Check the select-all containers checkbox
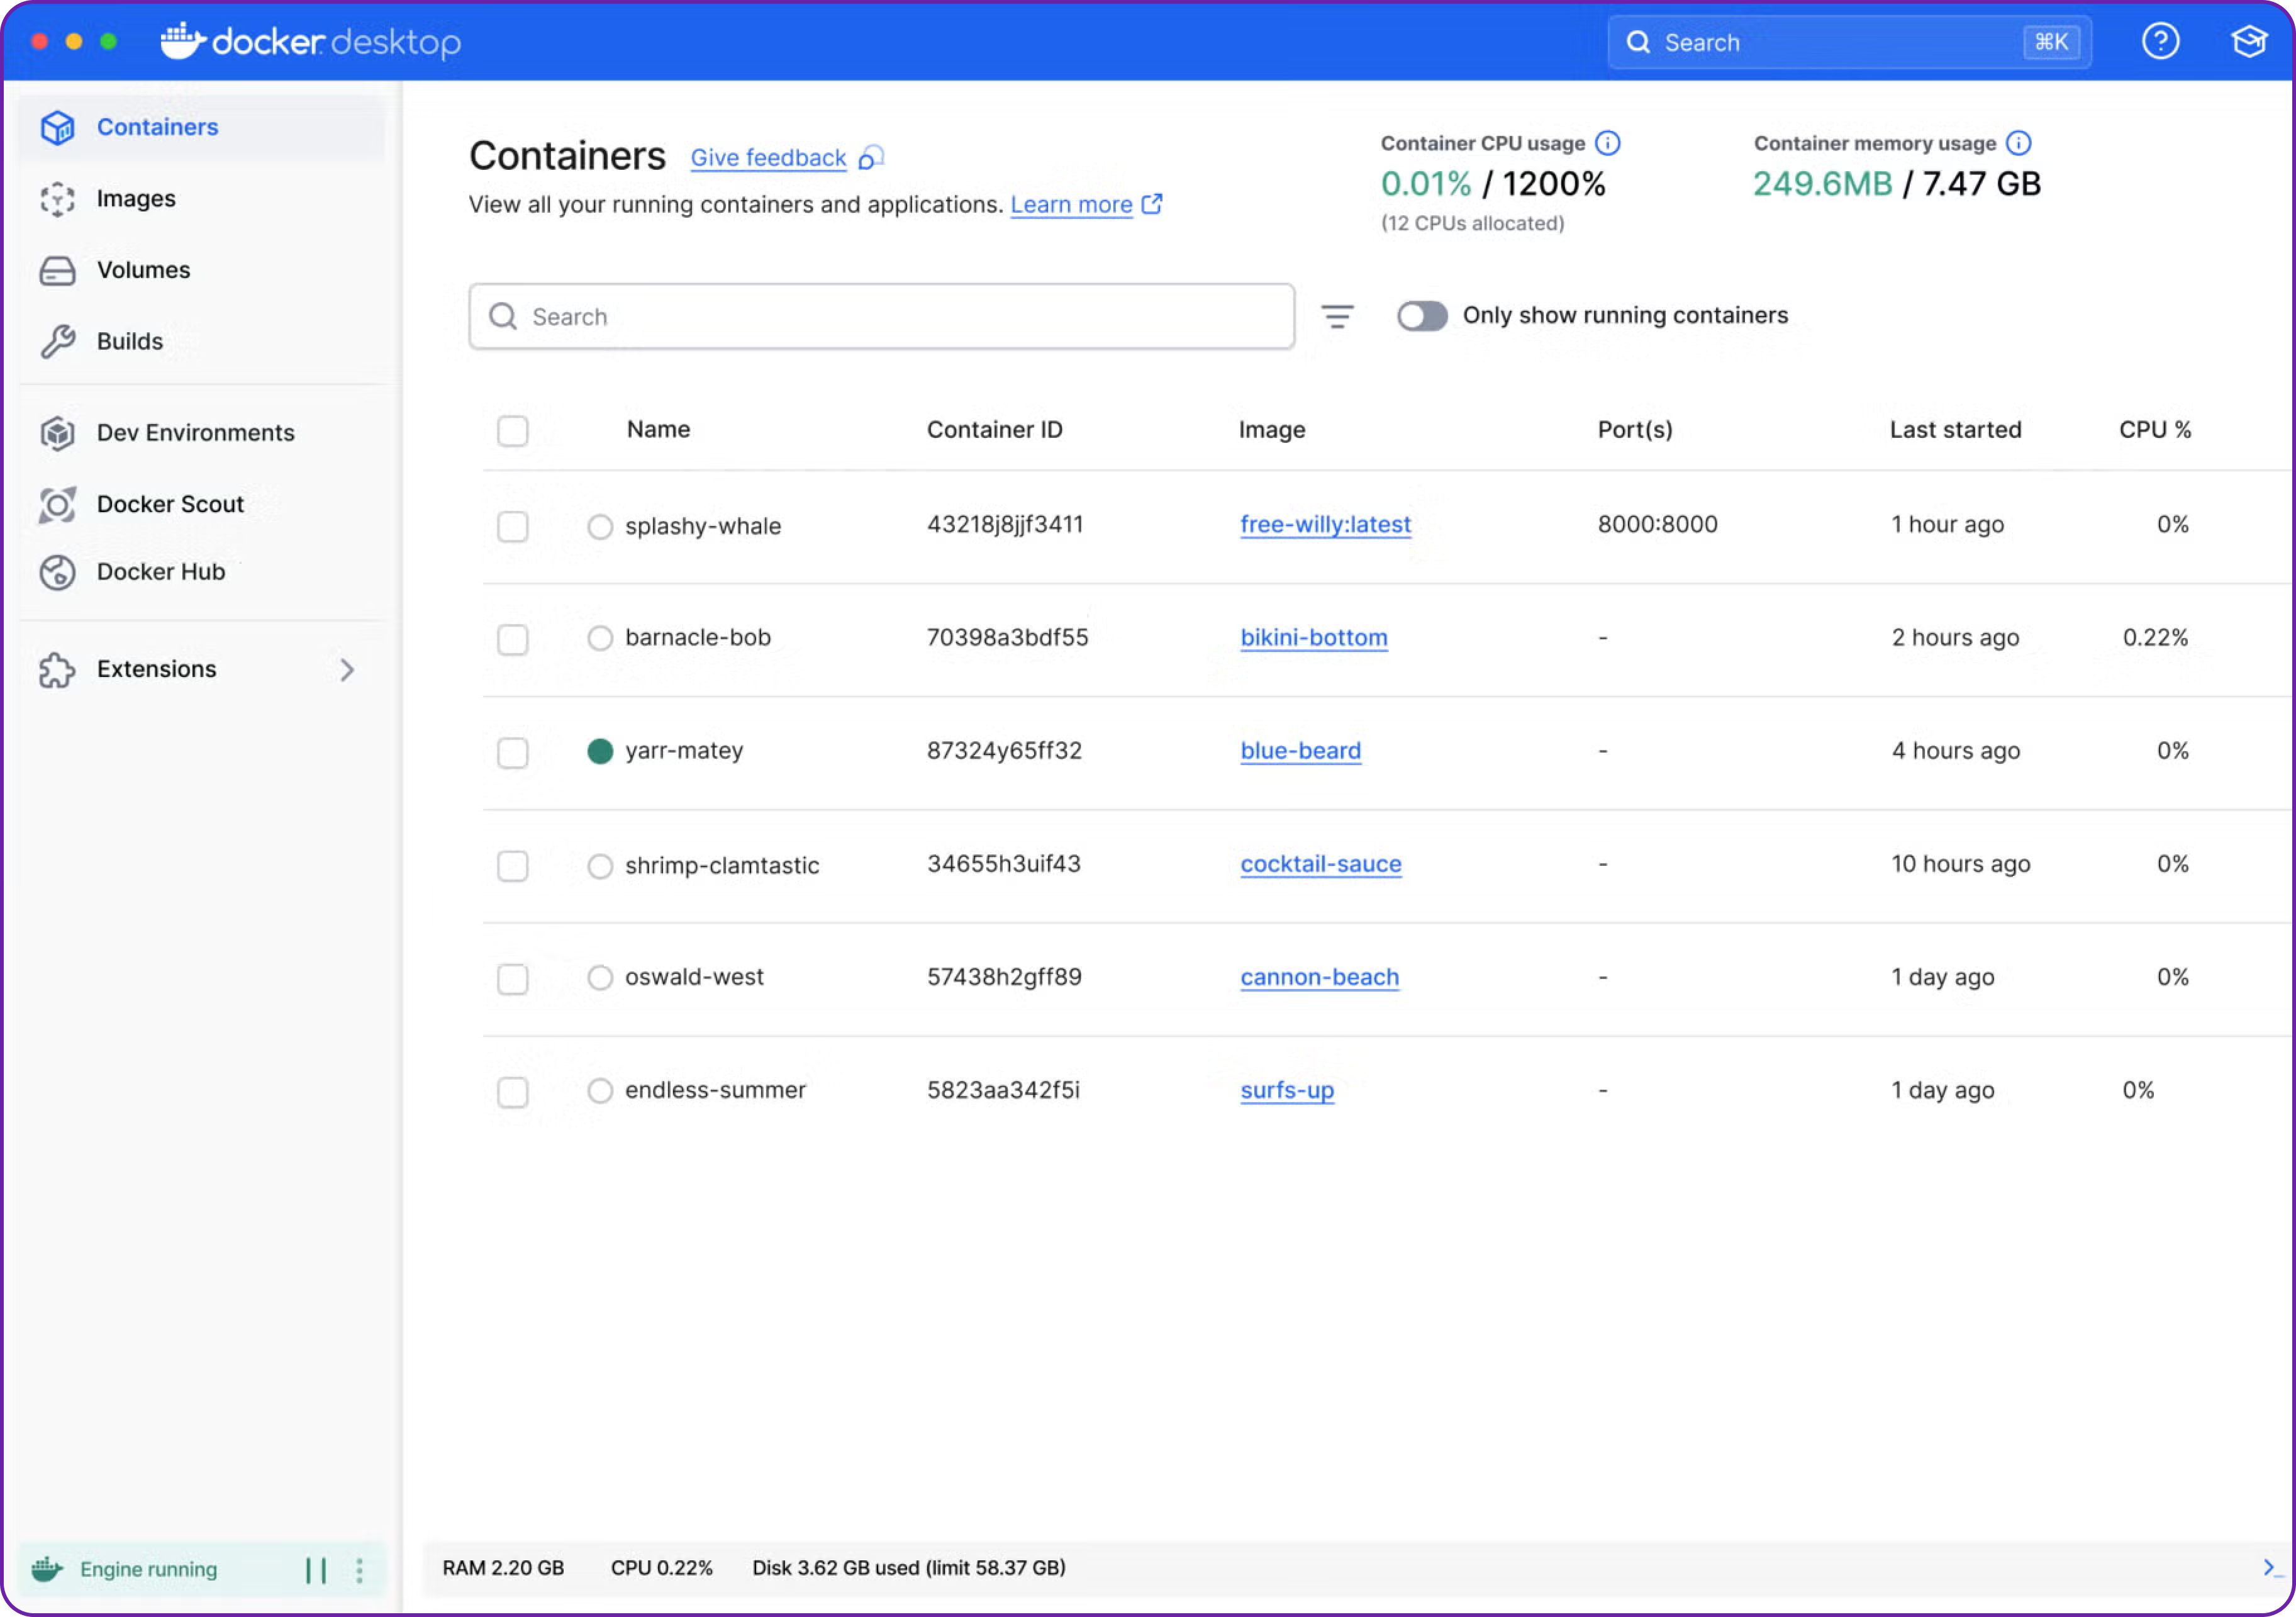 (512, 431)
